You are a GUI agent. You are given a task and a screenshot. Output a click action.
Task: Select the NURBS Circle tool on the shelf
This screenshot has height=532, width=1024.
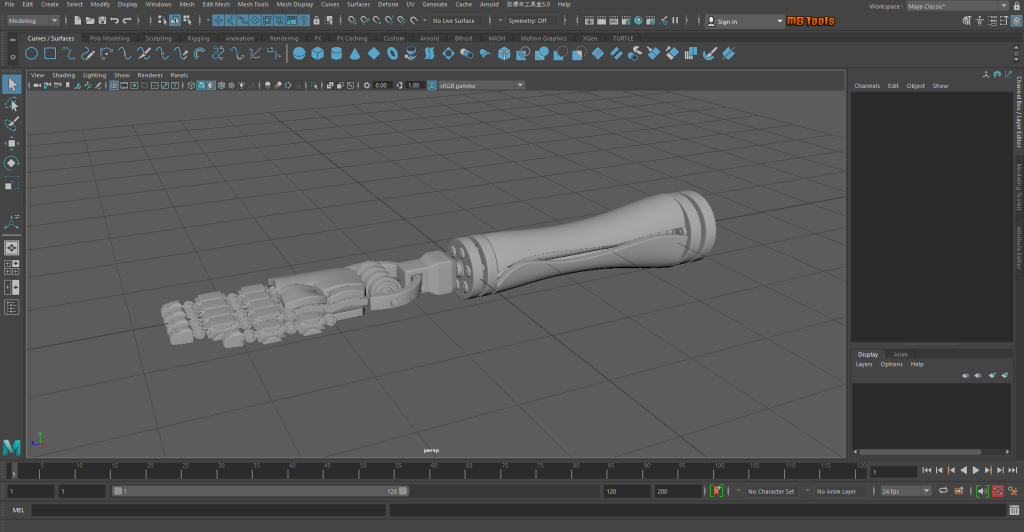(x=31, y=54)
